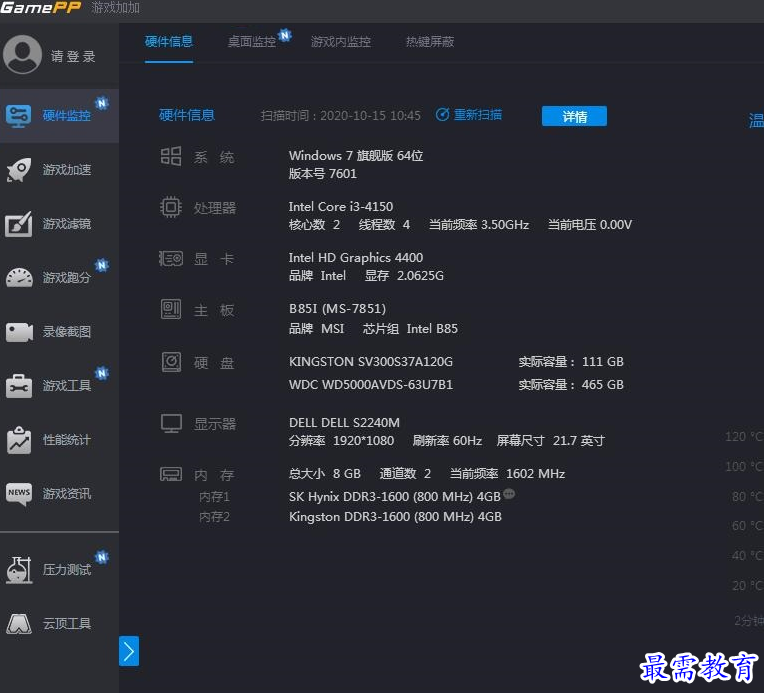This screenshot has width=764, height=699.
Task: Click the 内存1 label
Action: (x=214, y=497)
